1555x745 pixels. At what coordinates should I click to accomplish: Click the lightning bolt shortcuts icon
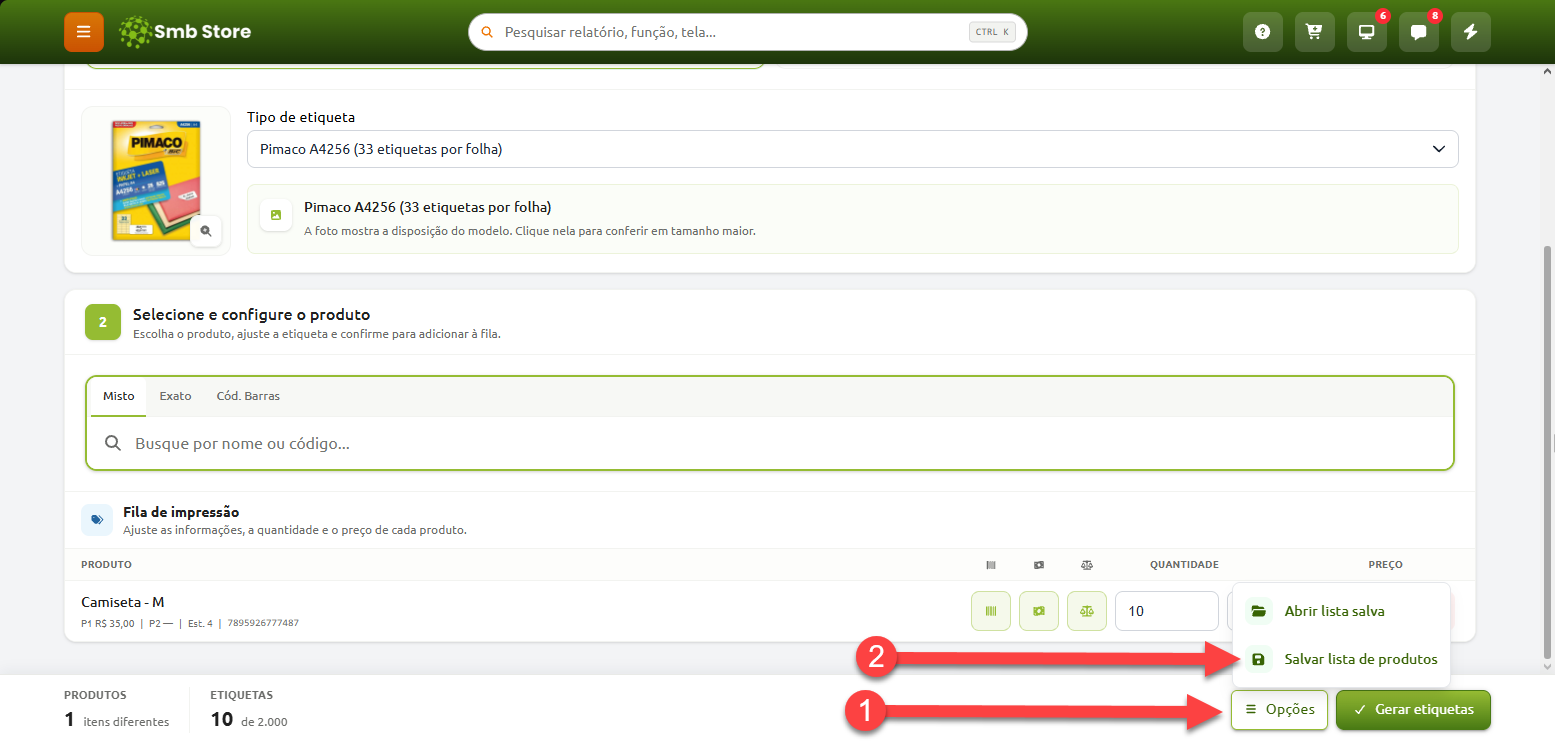(1470, 32)
